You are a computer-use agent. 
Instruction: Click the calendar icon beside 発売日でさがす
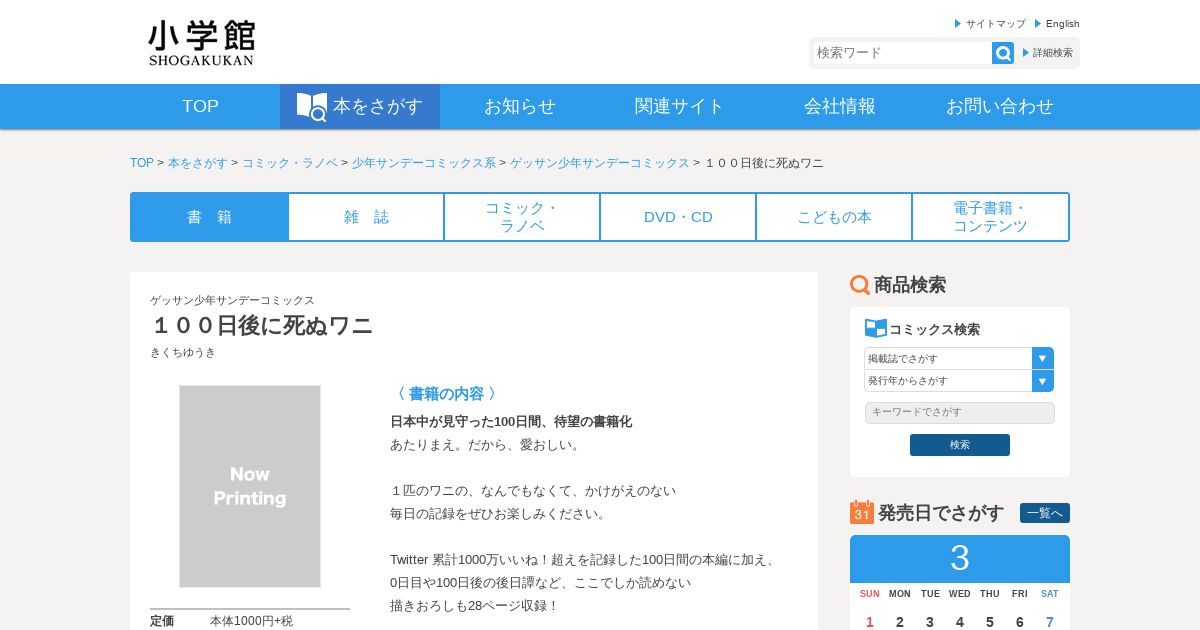tap(862, 512)
